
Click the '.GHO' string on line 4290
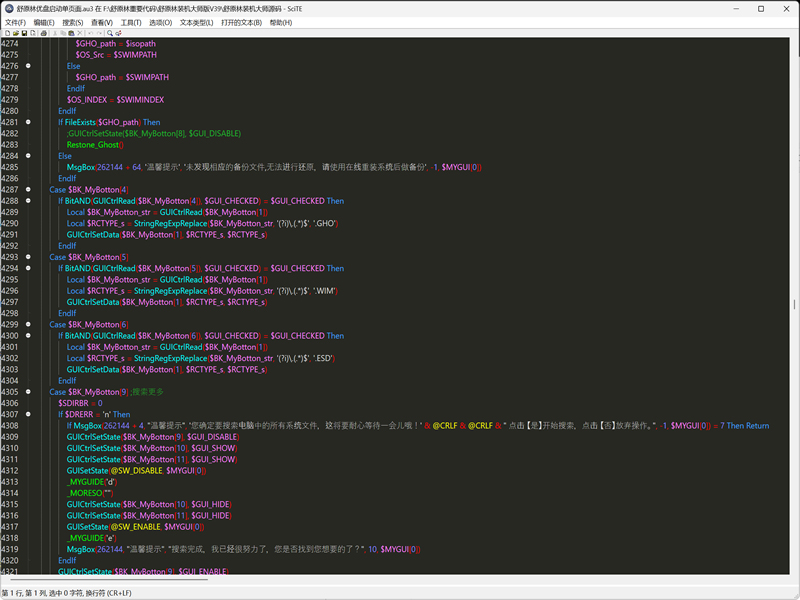tap(325, 223)
